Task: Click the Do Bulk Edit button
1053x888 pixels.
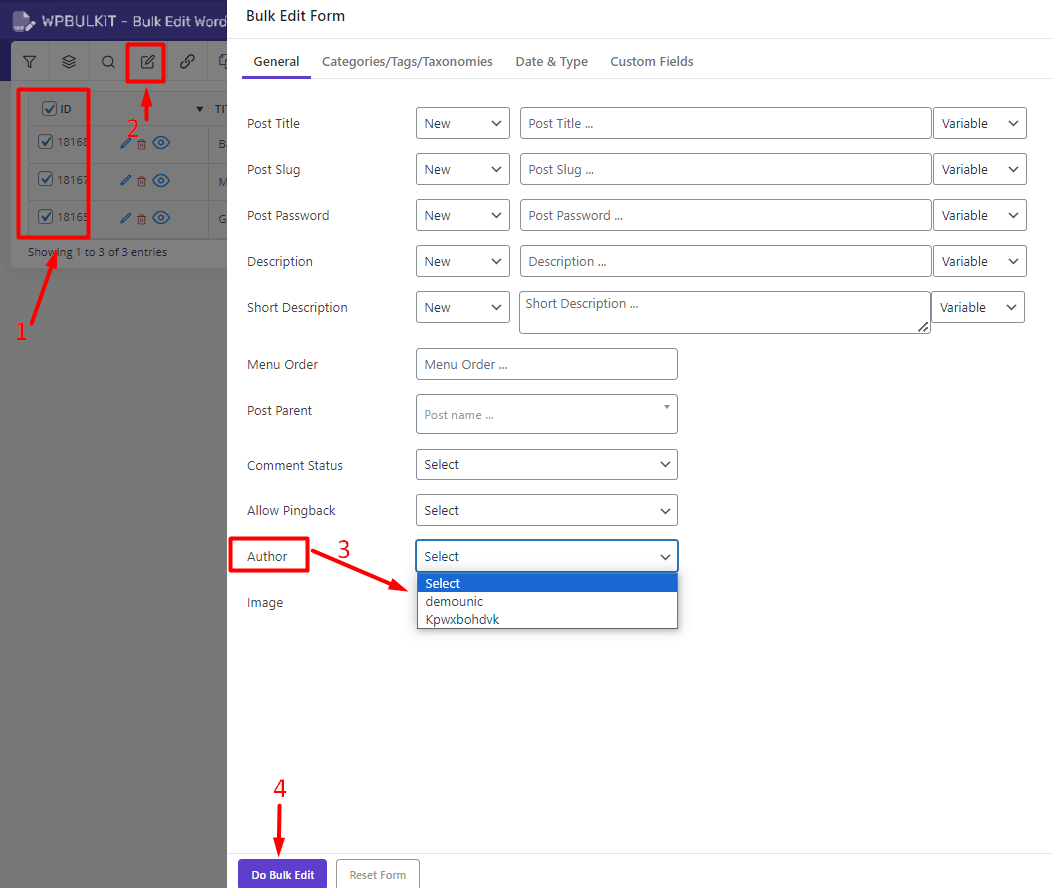Action: pos(282,873)
